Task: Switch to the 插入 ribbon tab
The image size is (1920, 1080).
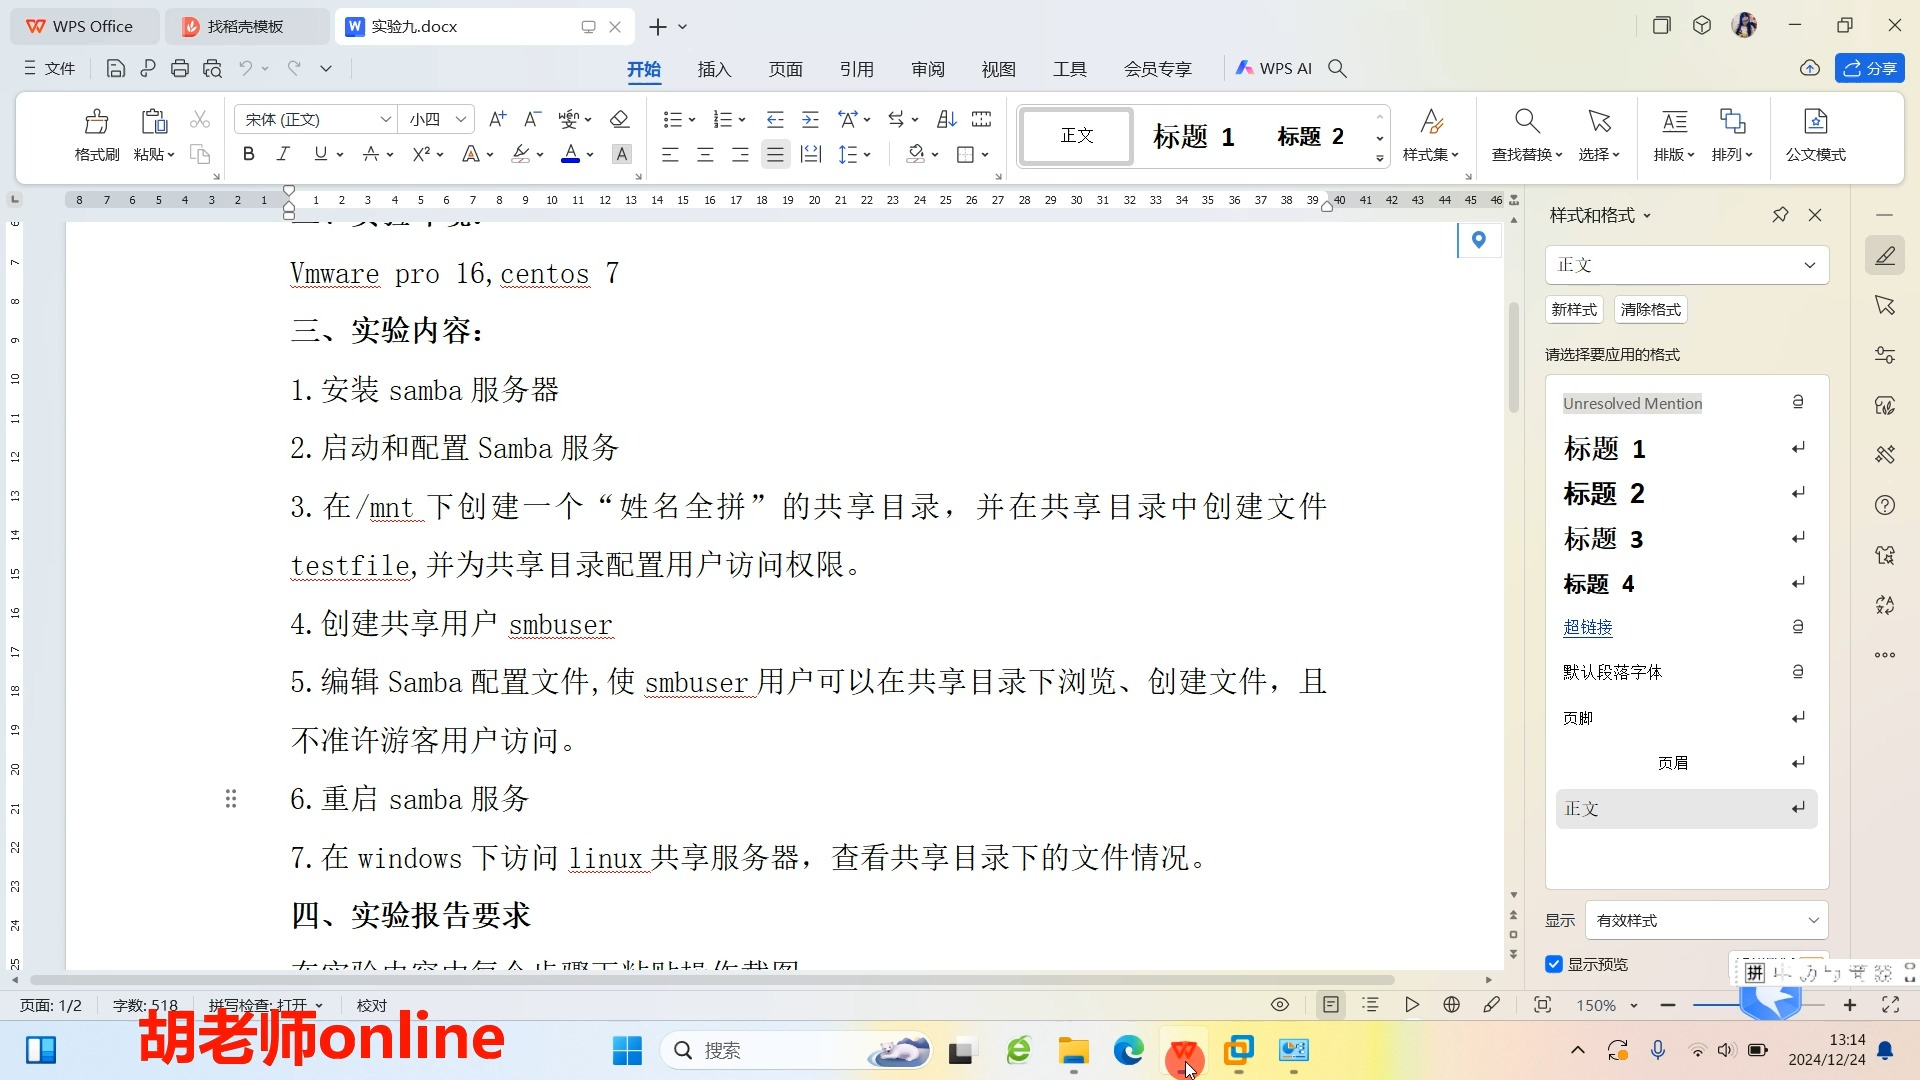Action: tap(714, 69)
